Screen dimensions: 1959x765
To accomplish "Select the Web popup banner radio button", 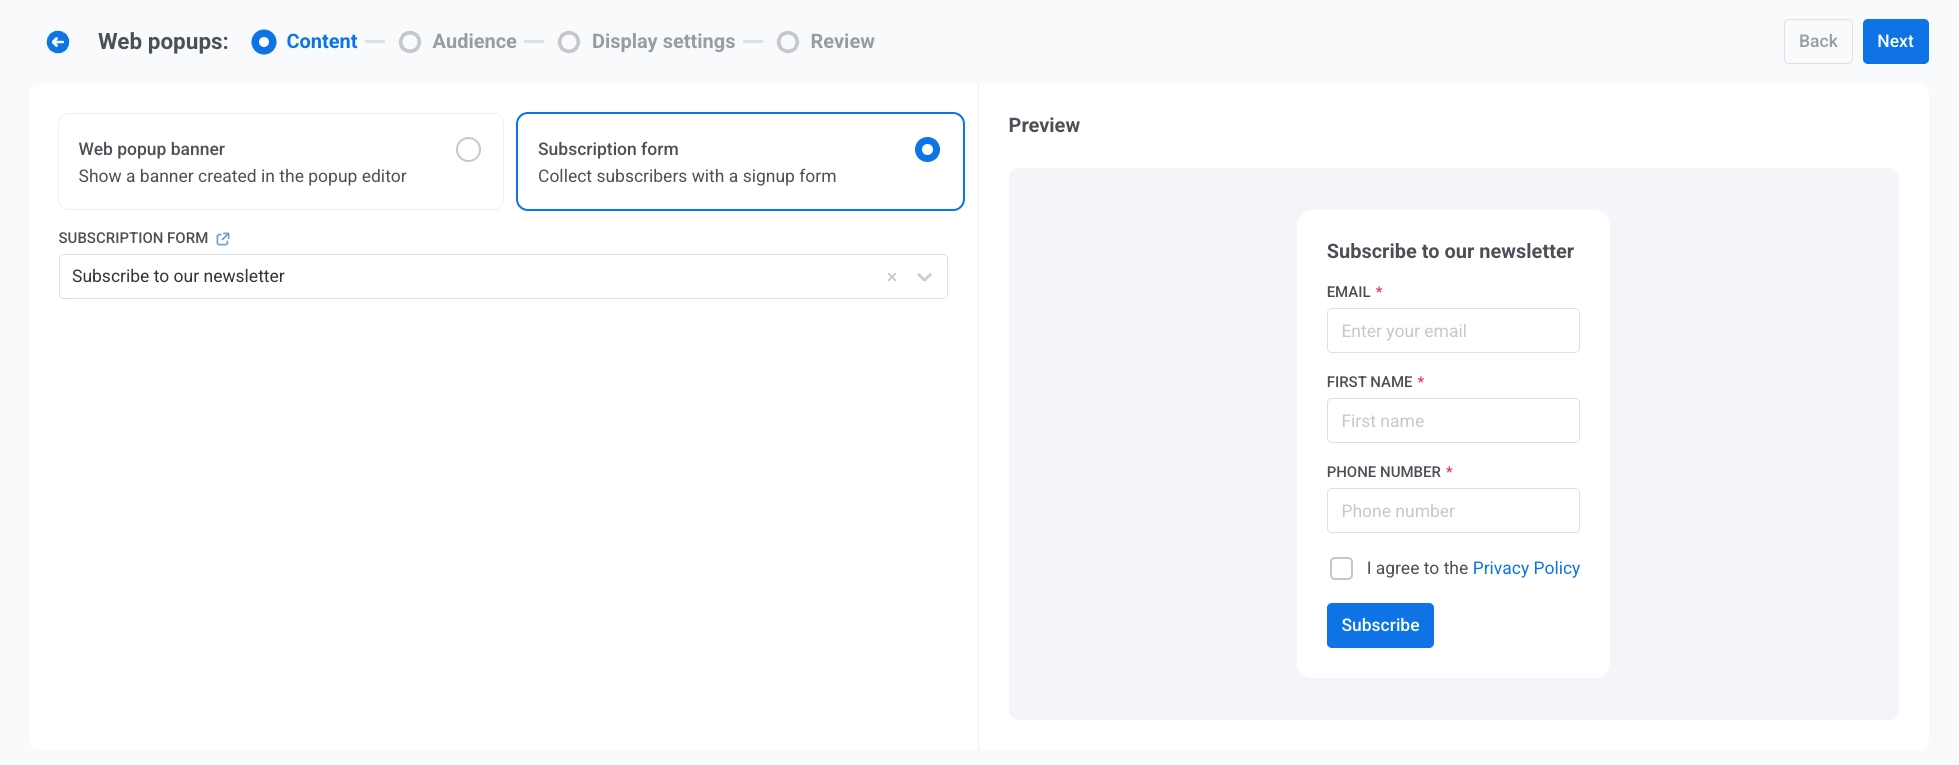I will [468, 150].
